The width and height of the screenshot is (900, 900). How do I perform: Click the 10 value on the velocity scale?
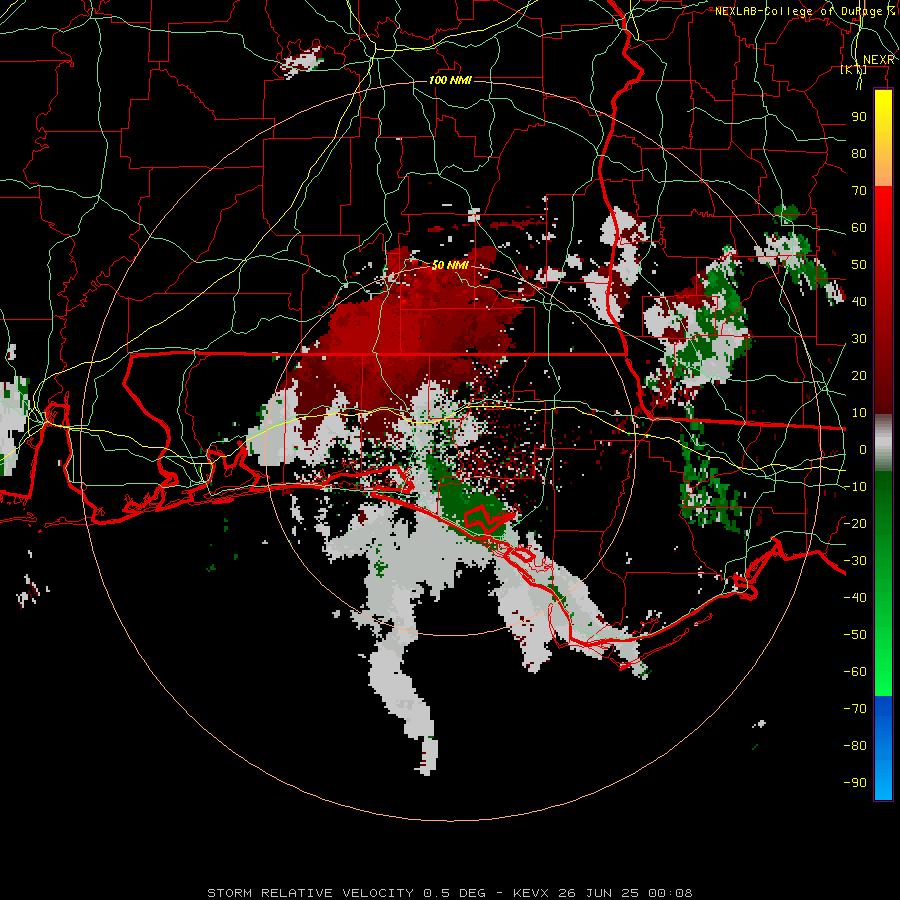tap(859, 413)
